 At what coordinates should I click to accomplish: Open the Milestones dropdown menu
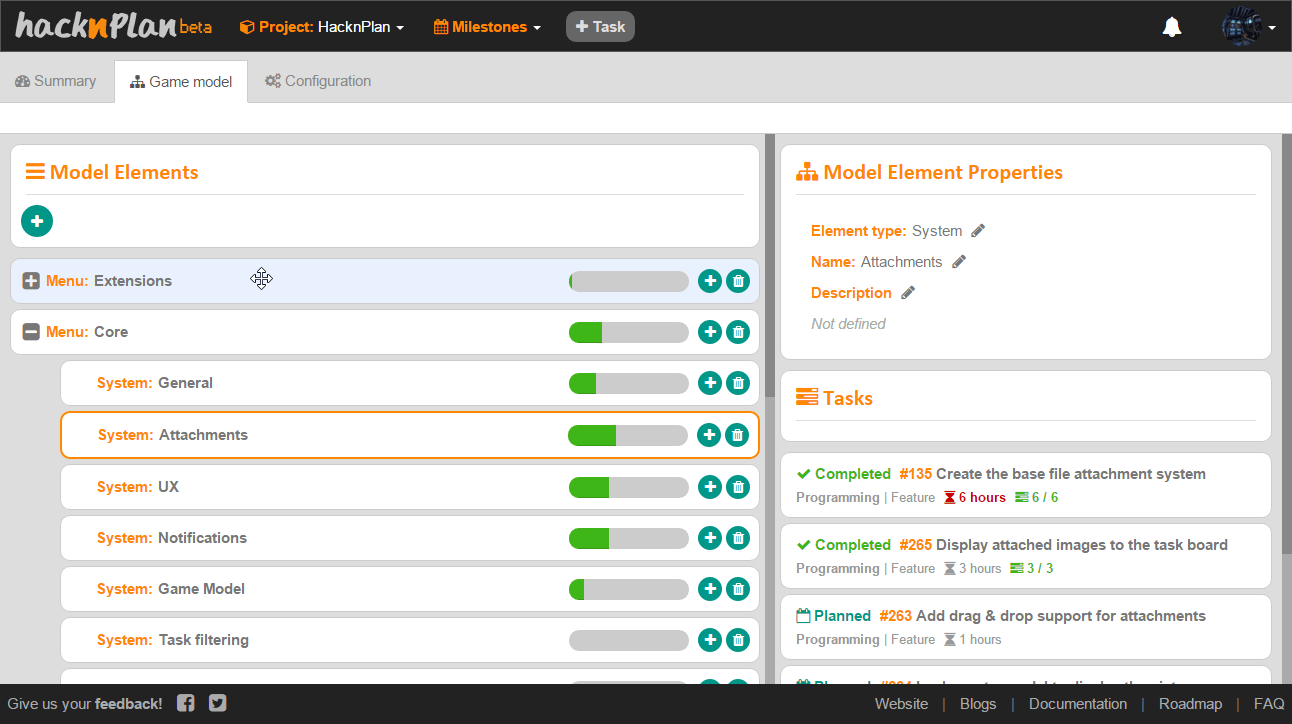487,27
